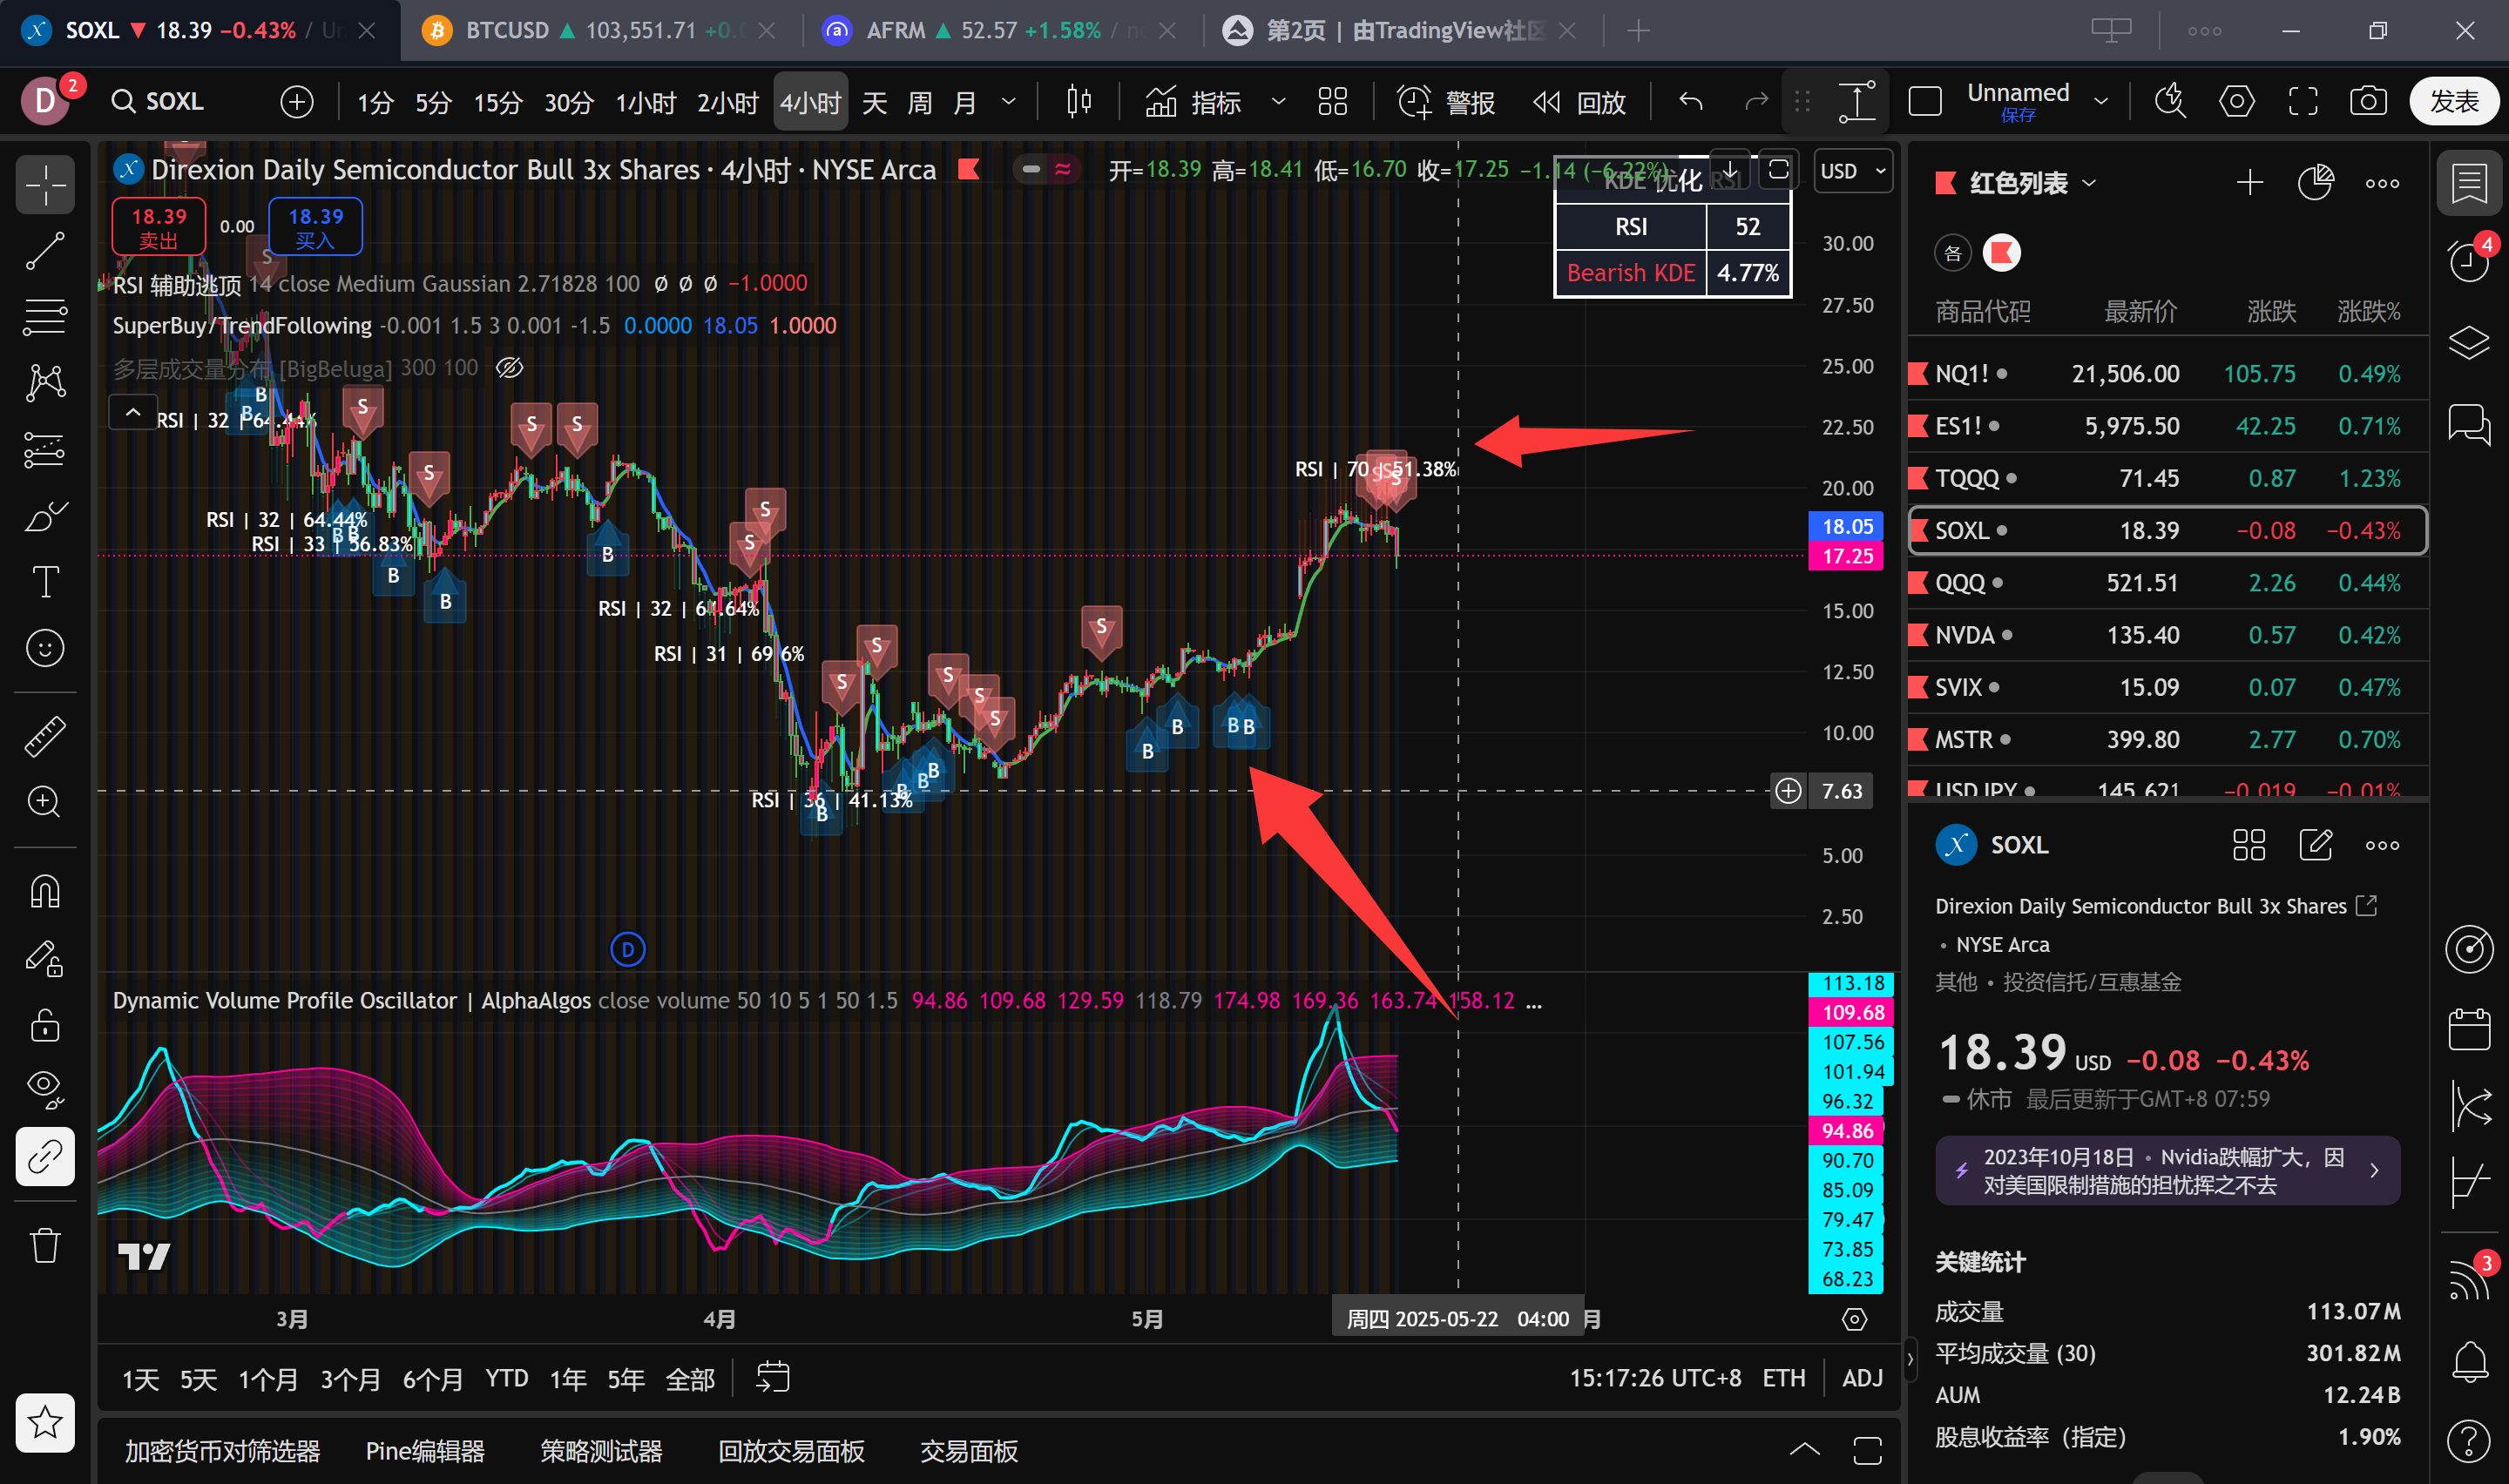Open the favorites star toolbar
The height and width of the screenshot is (1484, 2509).
[x=45, y=1422]
